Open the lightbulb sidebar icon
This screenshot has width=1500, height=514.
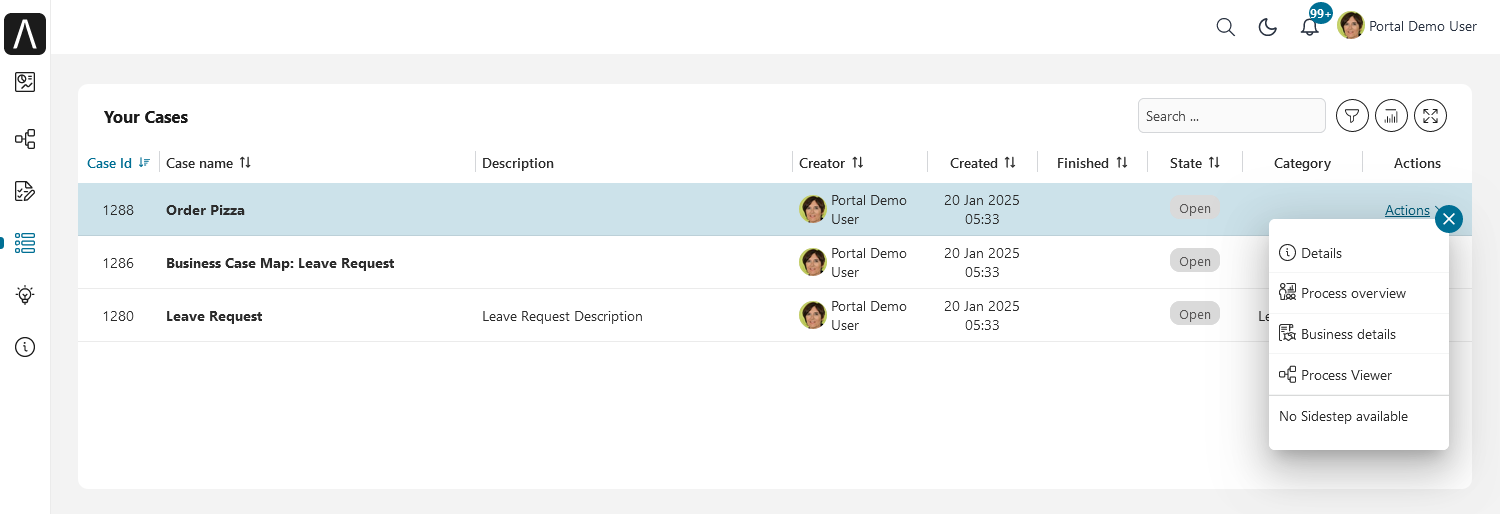pyautogui.click(x=25, y=295)
